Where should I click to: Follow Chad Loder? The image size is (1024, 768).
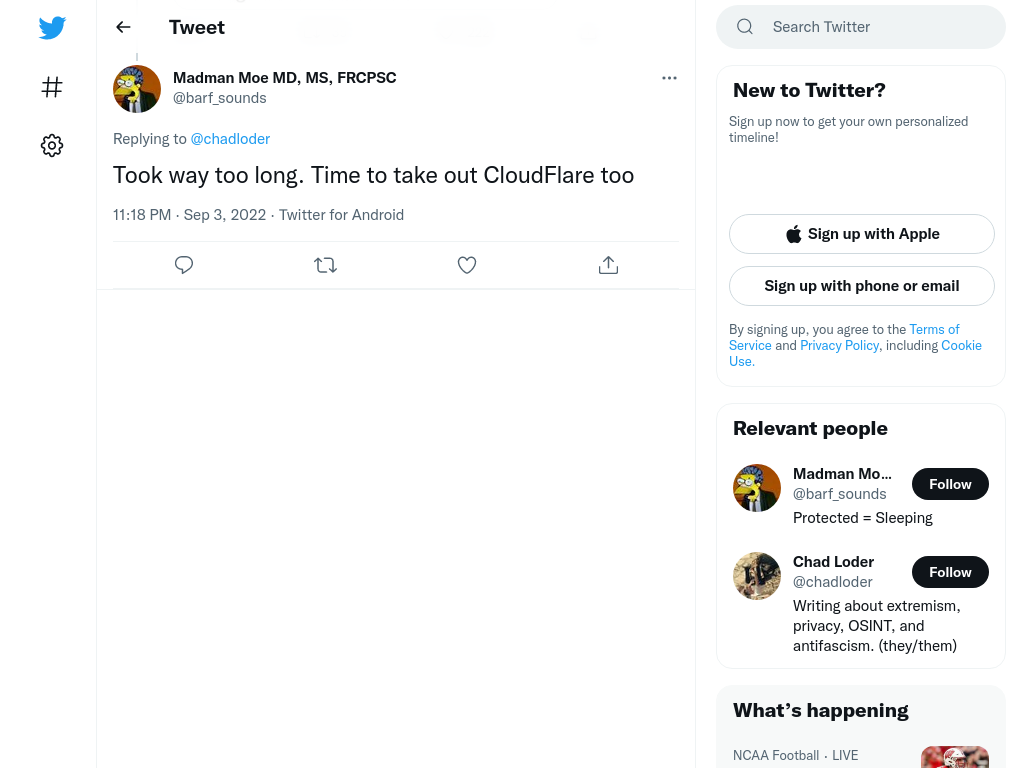(x=950, y=572)
